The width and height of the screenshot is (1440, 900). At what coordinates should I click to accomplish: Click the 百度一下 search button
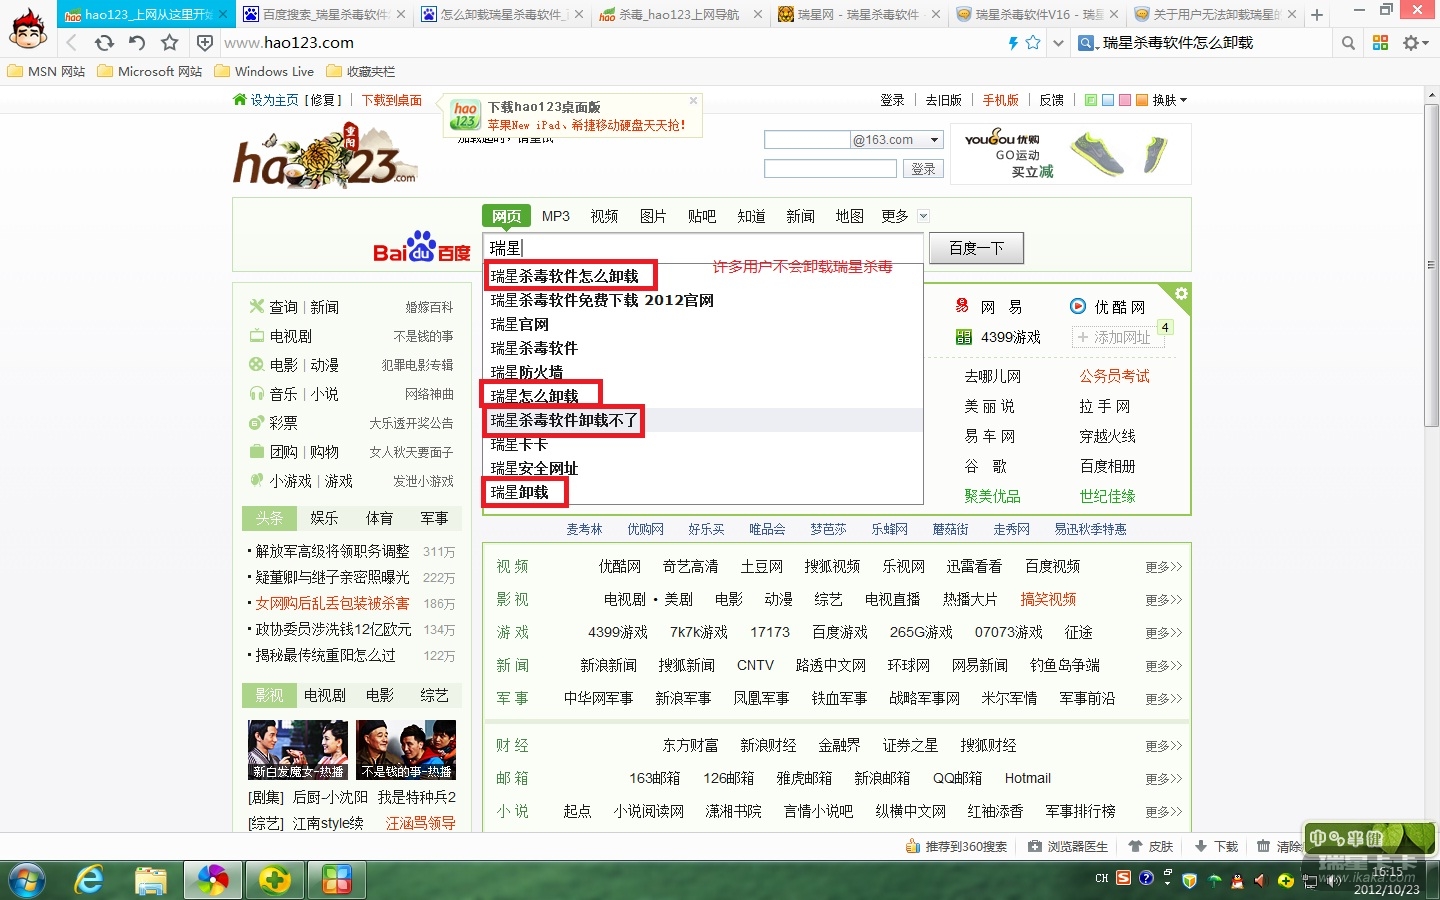click(977, 248)
